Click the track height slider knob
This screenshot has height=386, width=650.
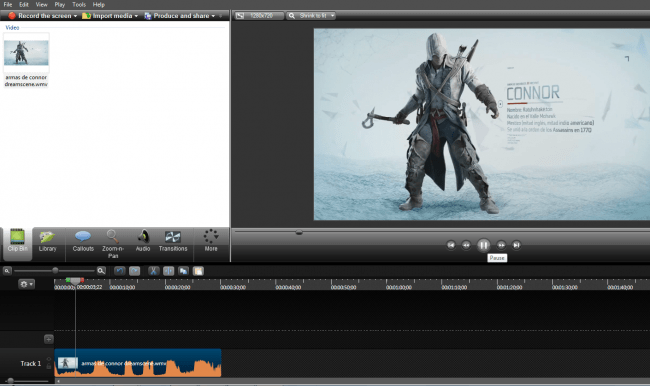point(10,380)
